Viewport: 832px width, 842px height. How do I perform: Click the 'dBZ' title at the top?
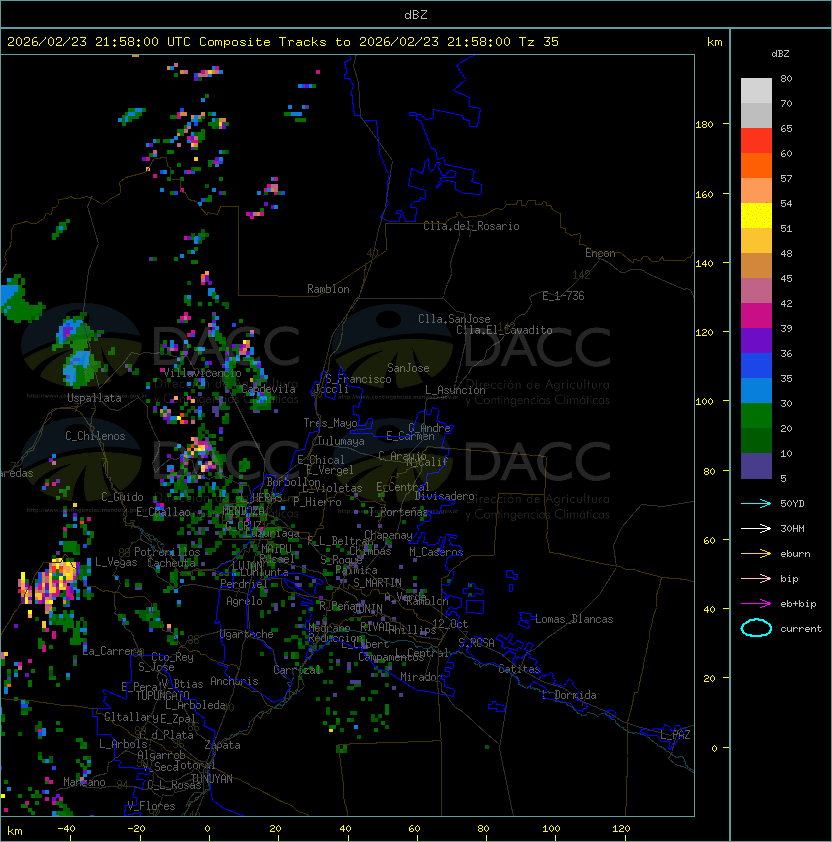416,15
